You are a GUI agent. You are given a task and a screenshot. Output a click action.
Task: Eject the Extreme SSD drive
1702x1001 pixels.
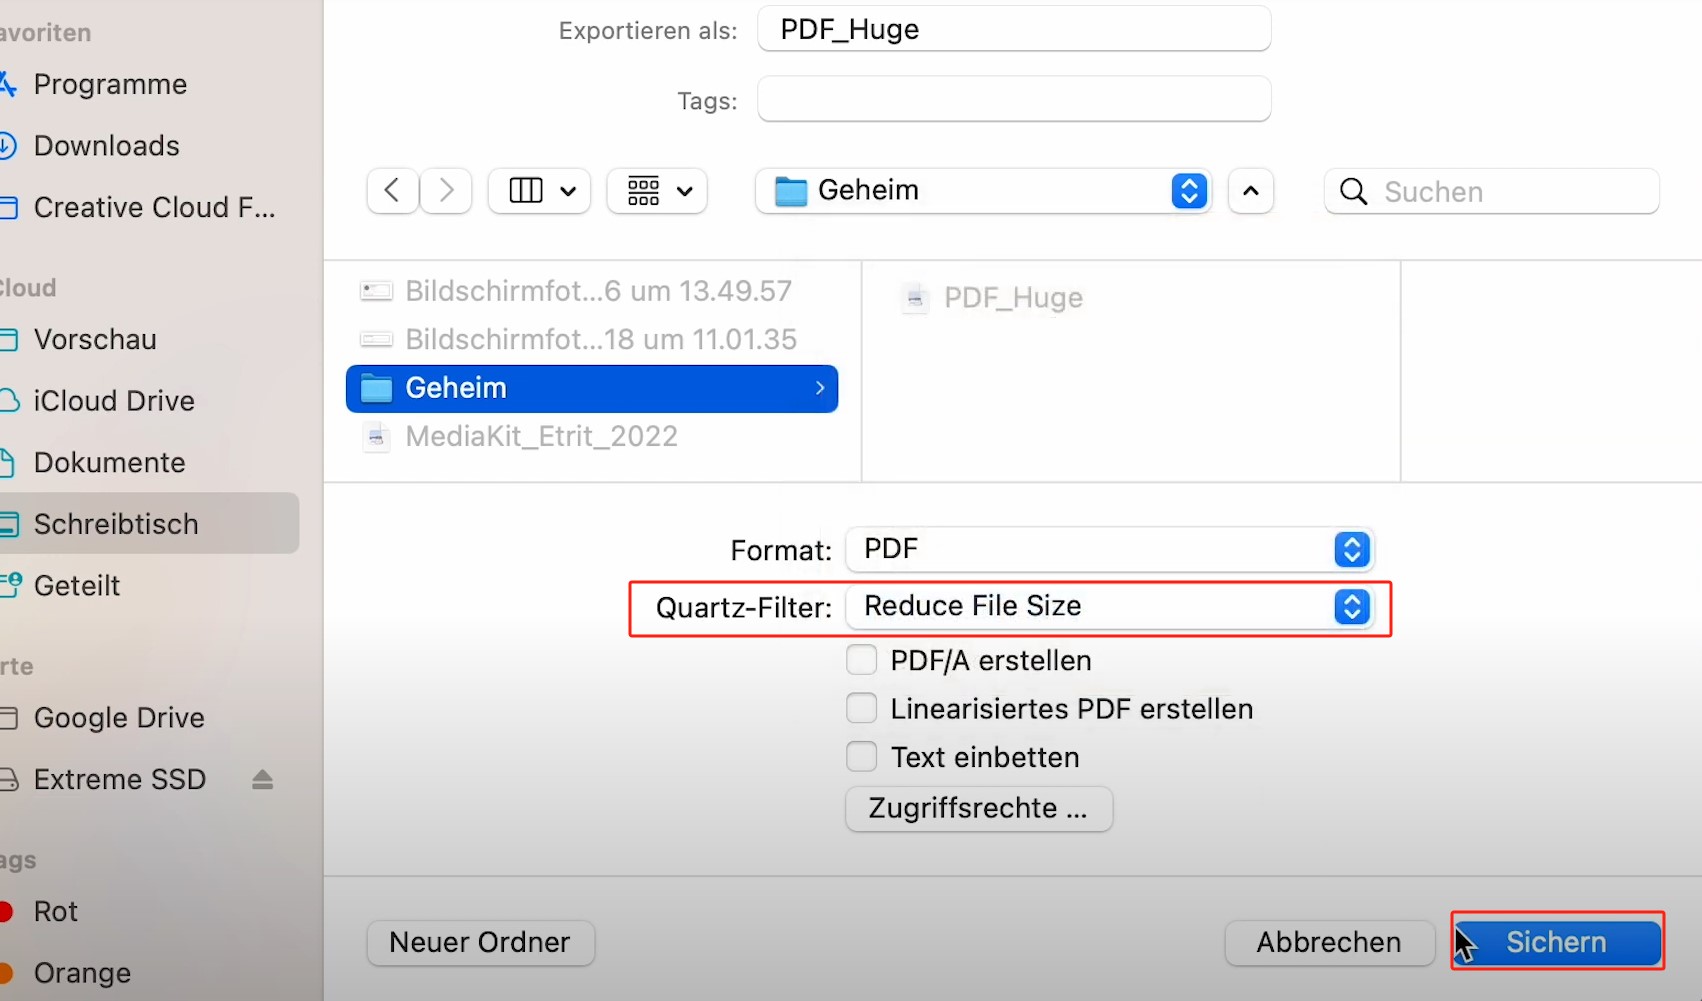pos(262,780)
